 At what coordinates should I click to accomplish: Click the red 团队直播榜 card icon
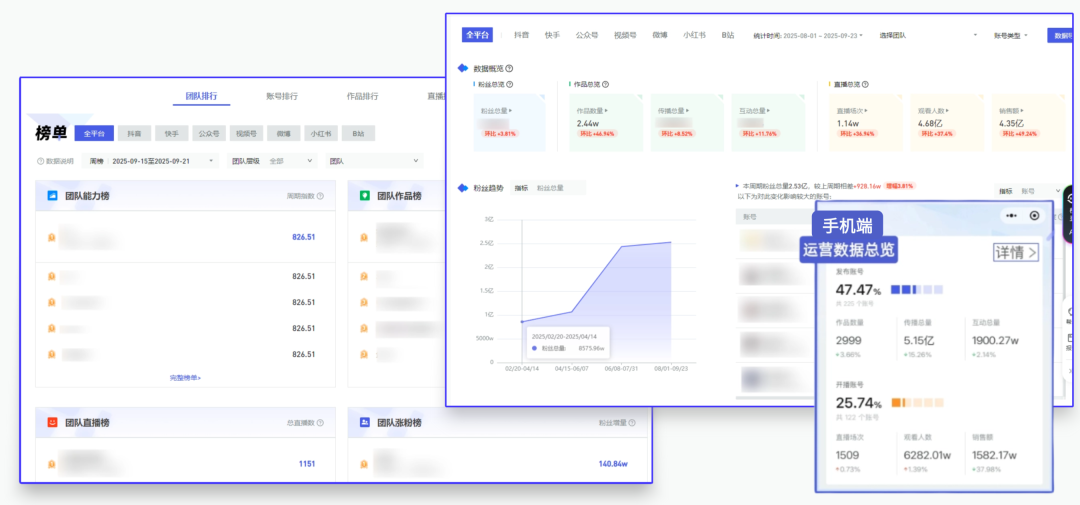52,422
